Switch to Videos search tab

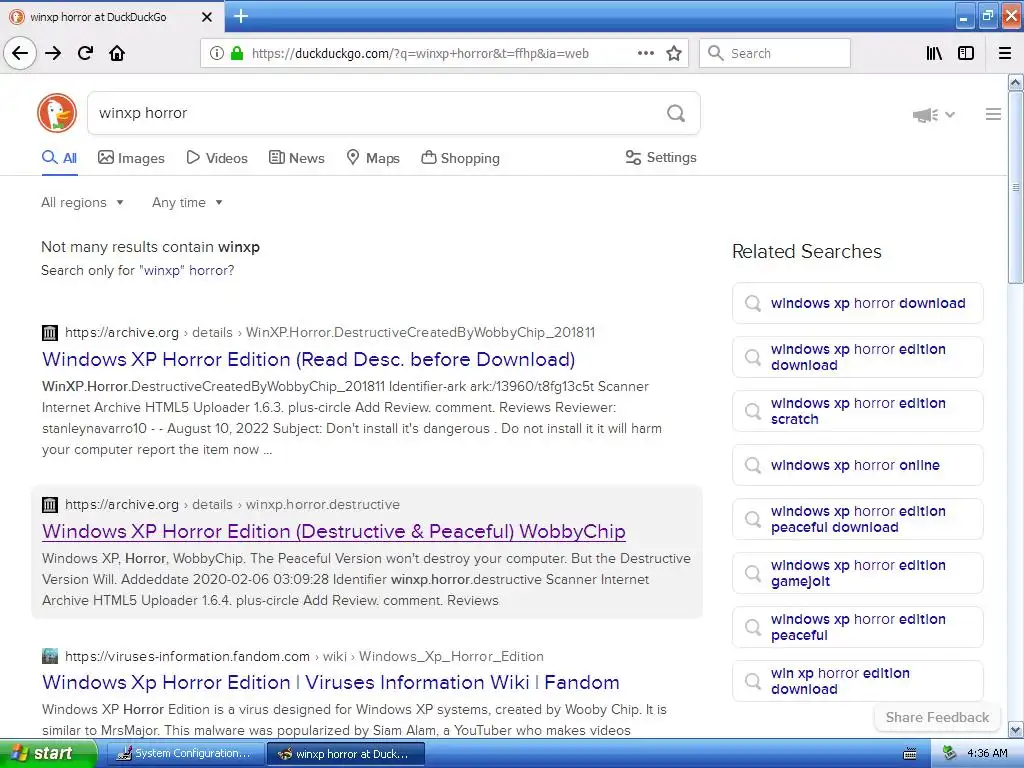(217, 158)
